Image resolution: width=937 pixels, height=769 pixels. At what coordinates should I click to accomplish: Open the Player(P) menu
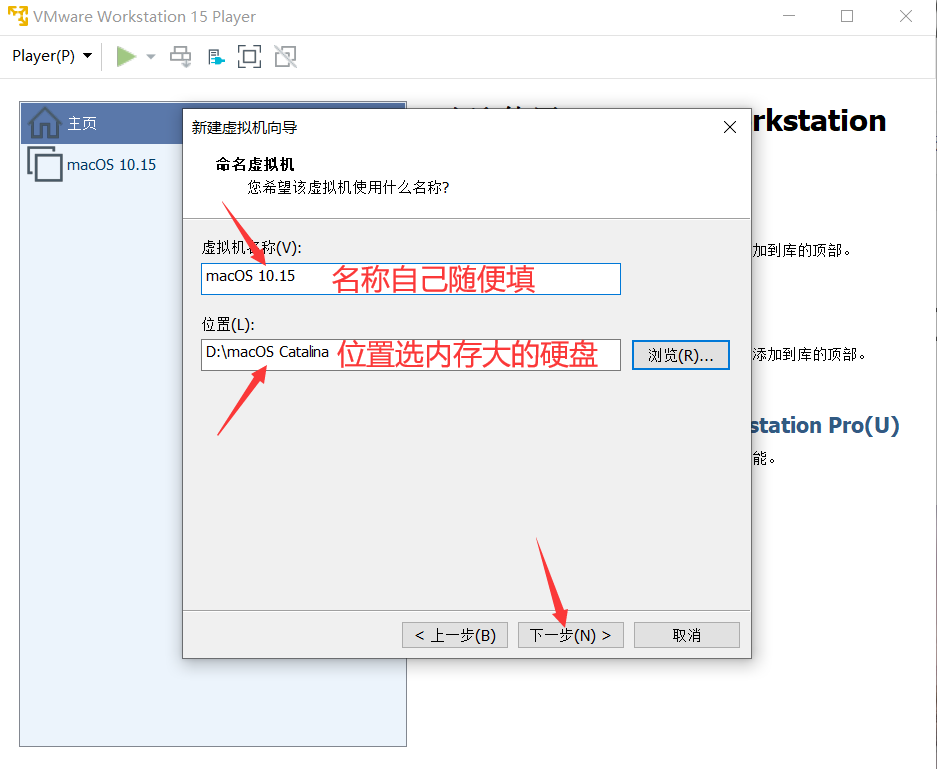pyautogui.click(x=52, y=56)
